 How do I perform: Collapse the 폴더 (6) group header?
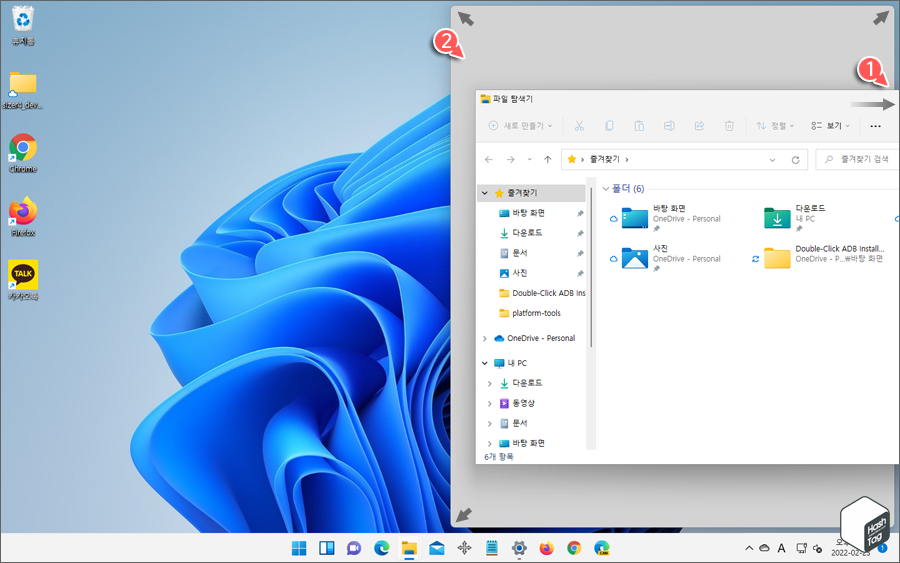click(606, 189)
